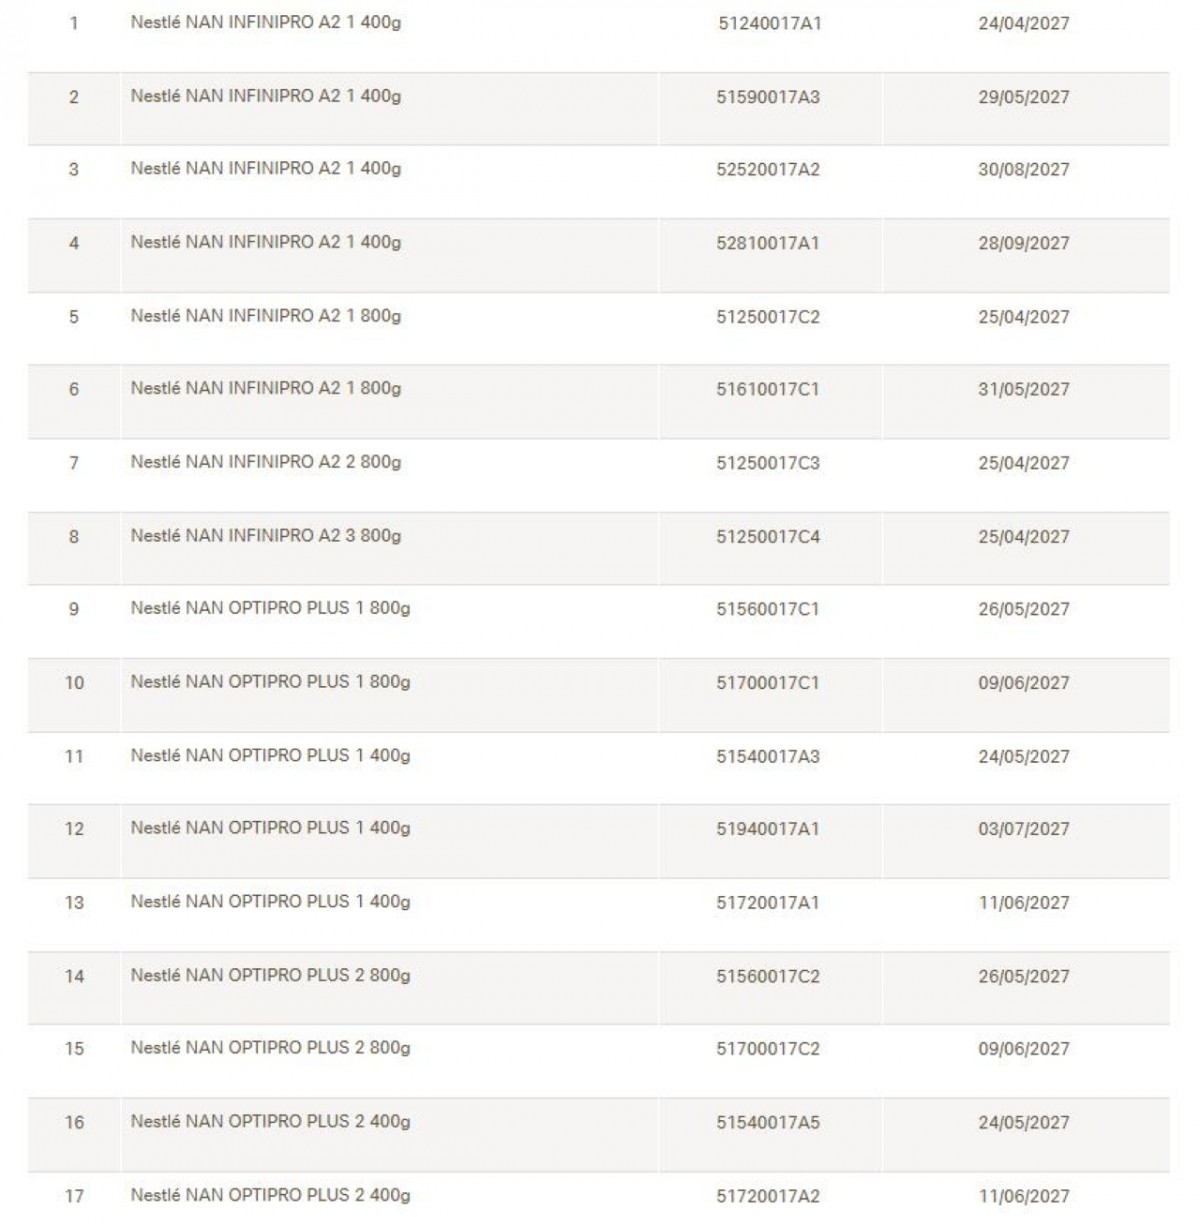
Task: Select batch number 51560017C2
Action: pyautogui.click(x=768, y=976)
